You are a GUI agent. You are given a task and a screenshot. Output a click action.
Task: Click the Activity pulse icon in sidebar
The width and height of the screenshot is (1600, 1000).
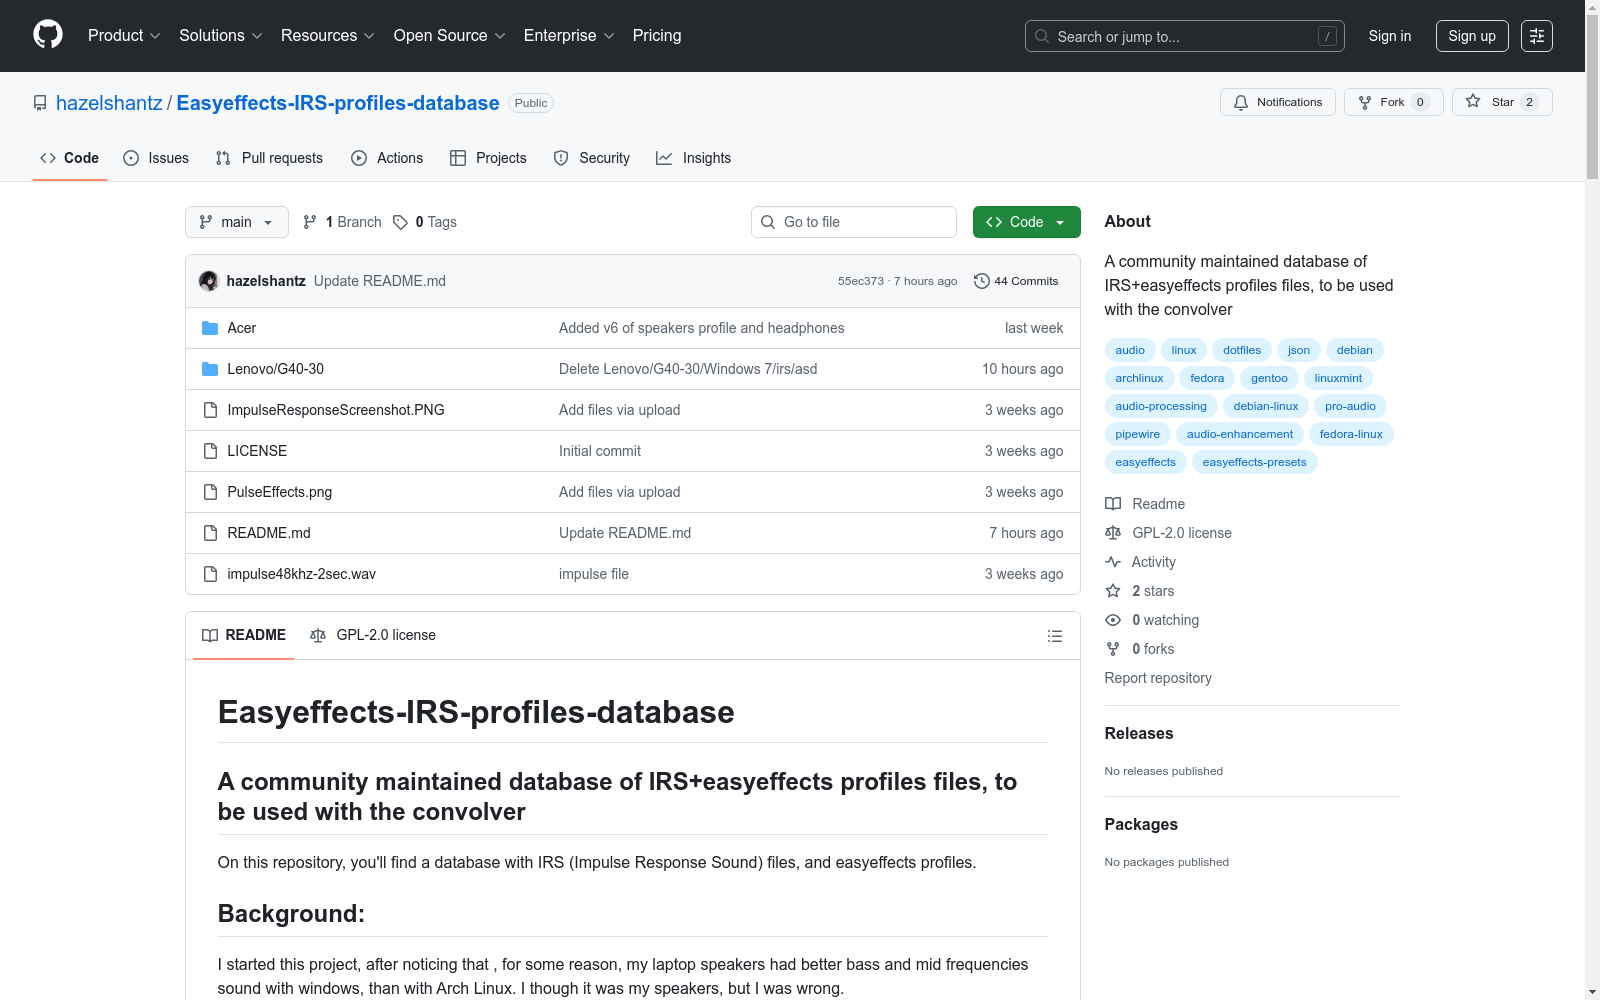point(1113,562)
